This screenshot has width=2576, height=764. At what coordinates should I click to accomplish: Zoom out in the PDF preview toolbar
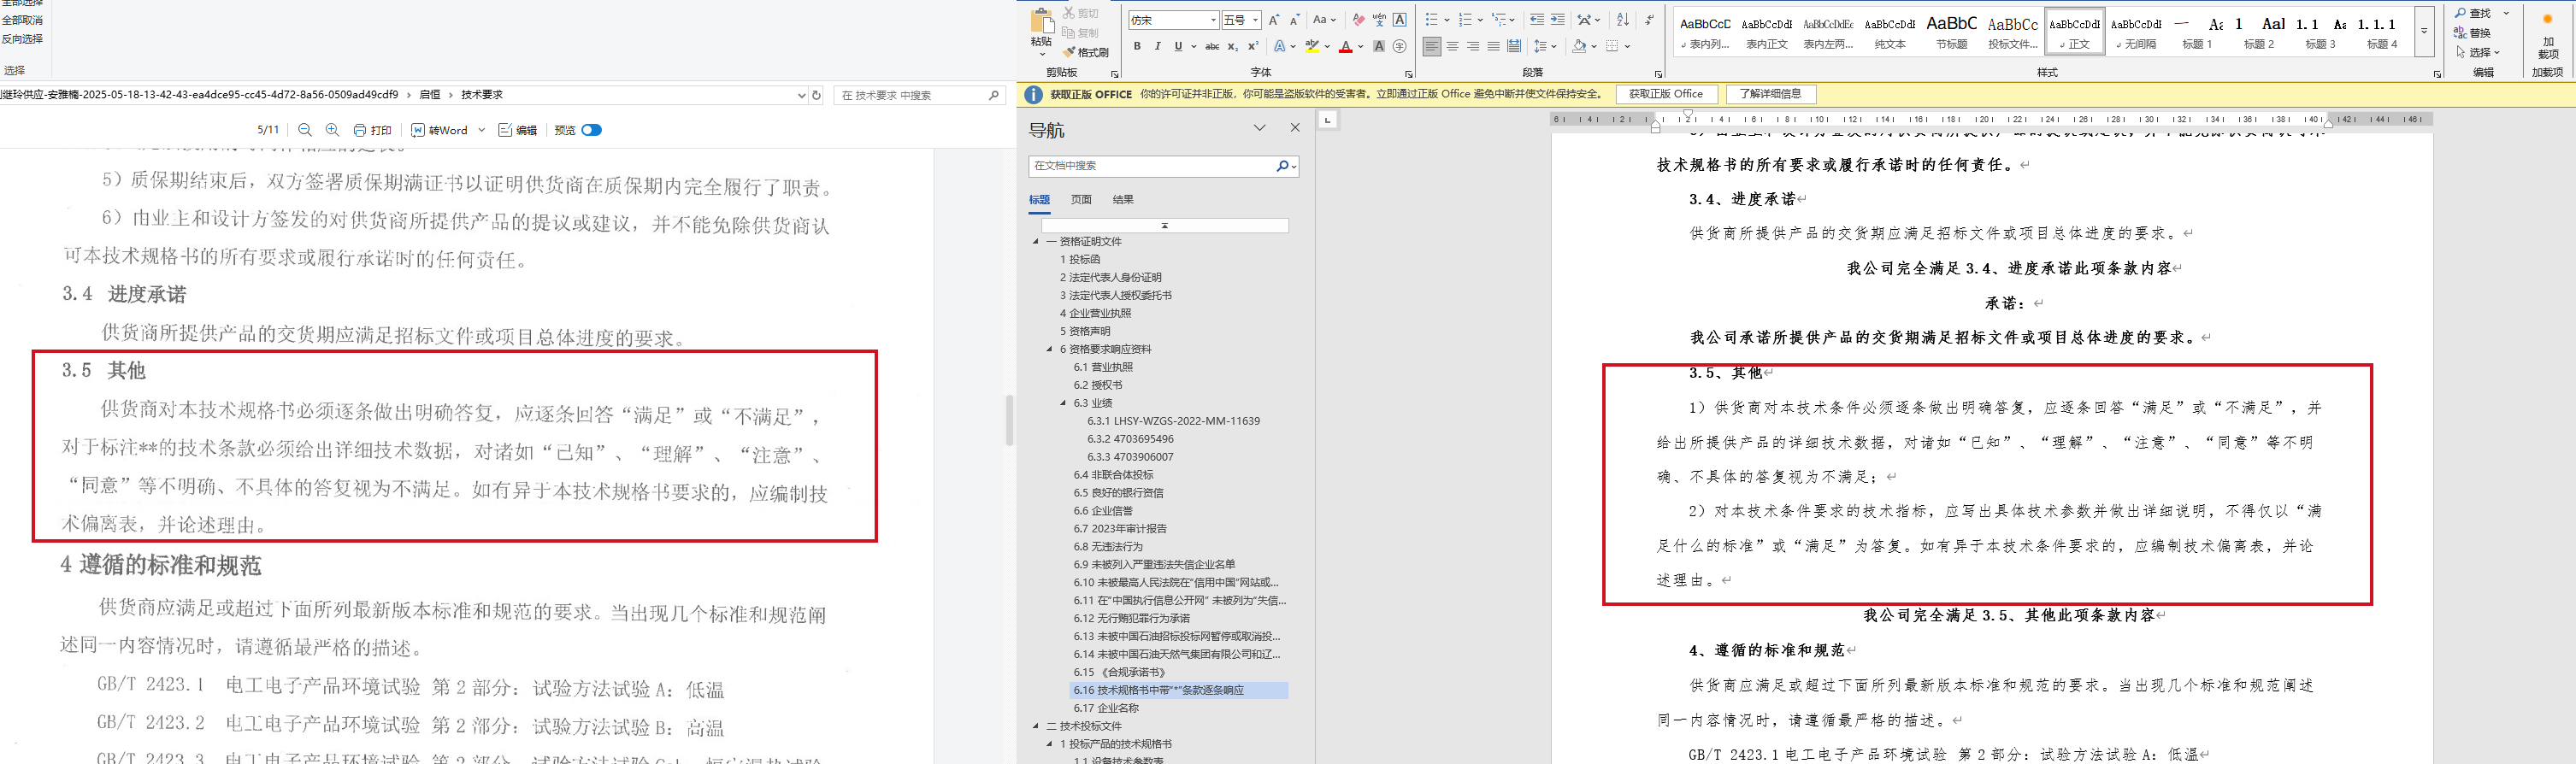coord(305,130)
